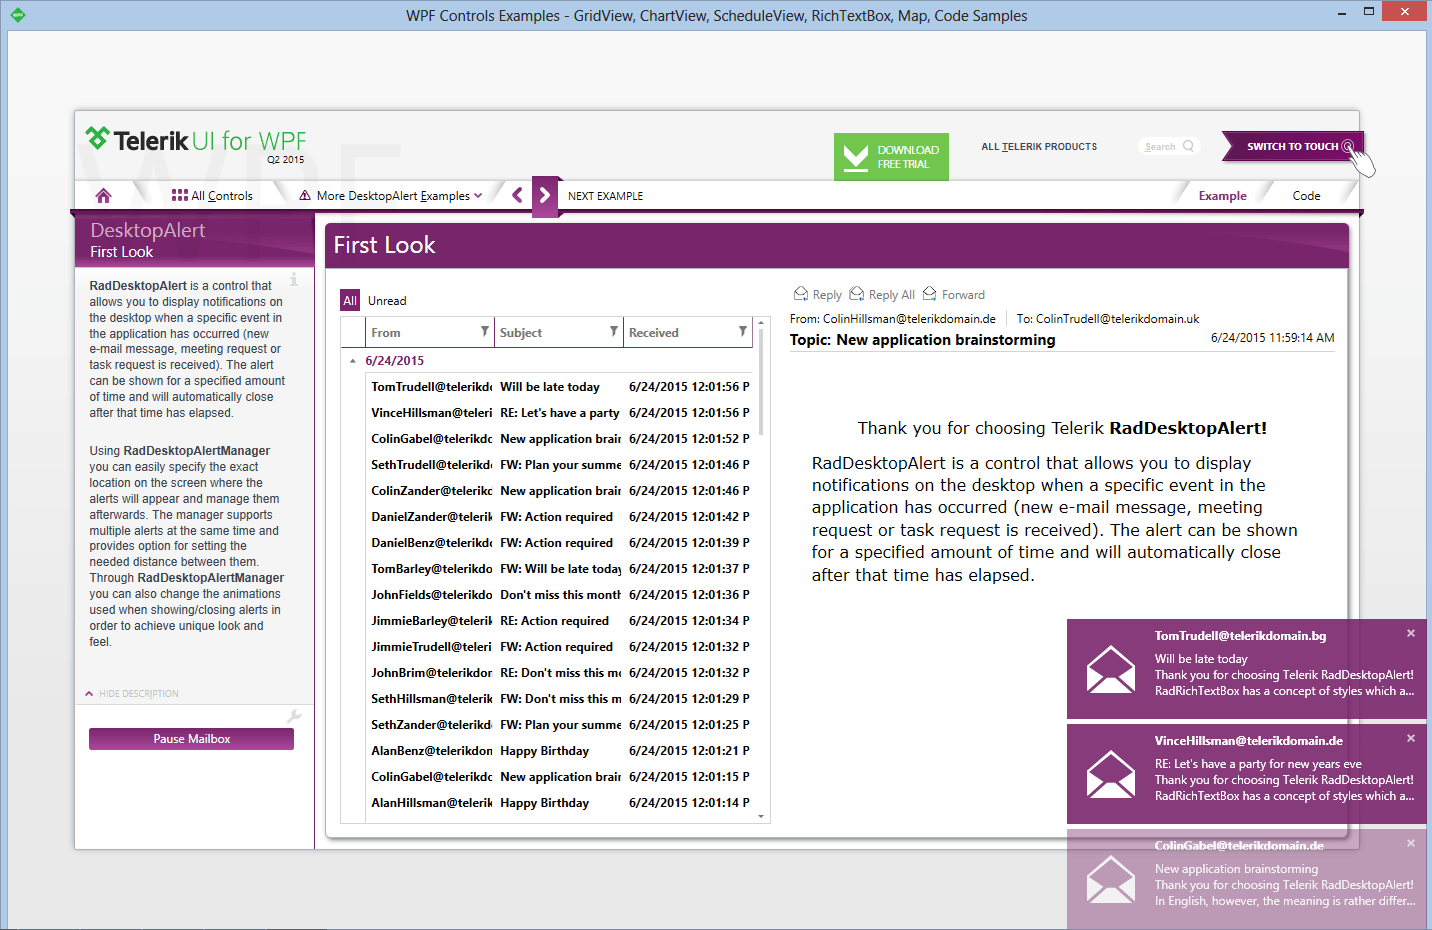Switch to the Example tab

point(1222,196)
